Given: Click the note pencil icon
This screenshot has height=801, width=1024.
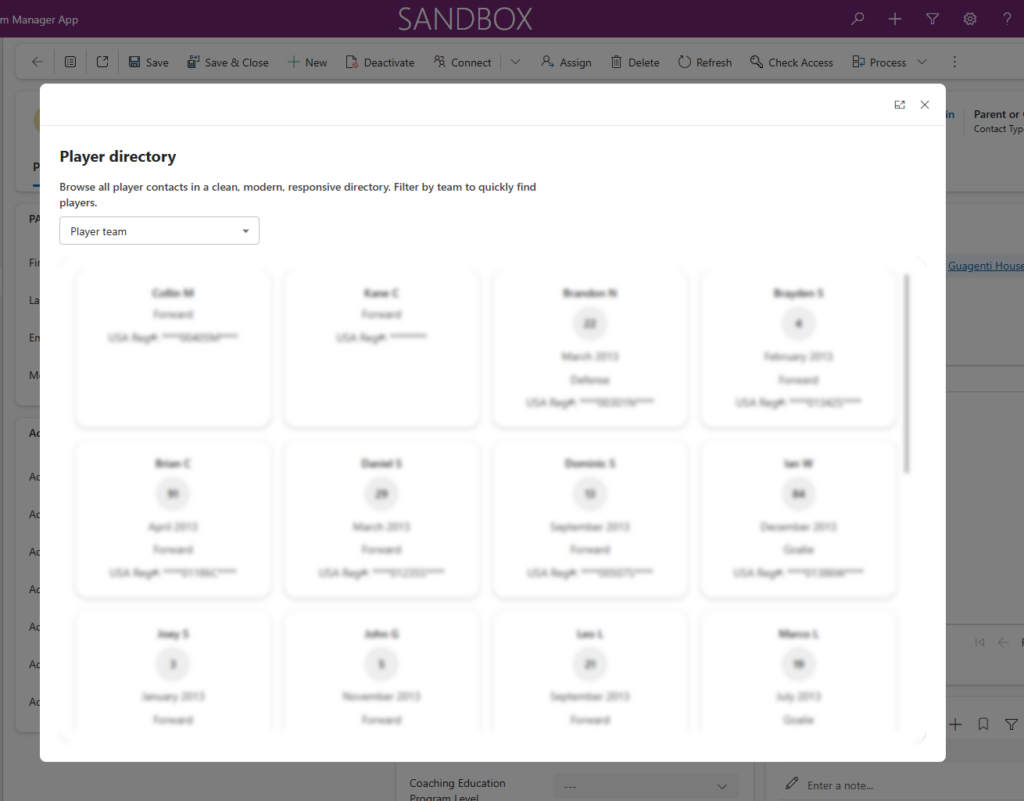Looking at the screenshot, I should (792, 783).
